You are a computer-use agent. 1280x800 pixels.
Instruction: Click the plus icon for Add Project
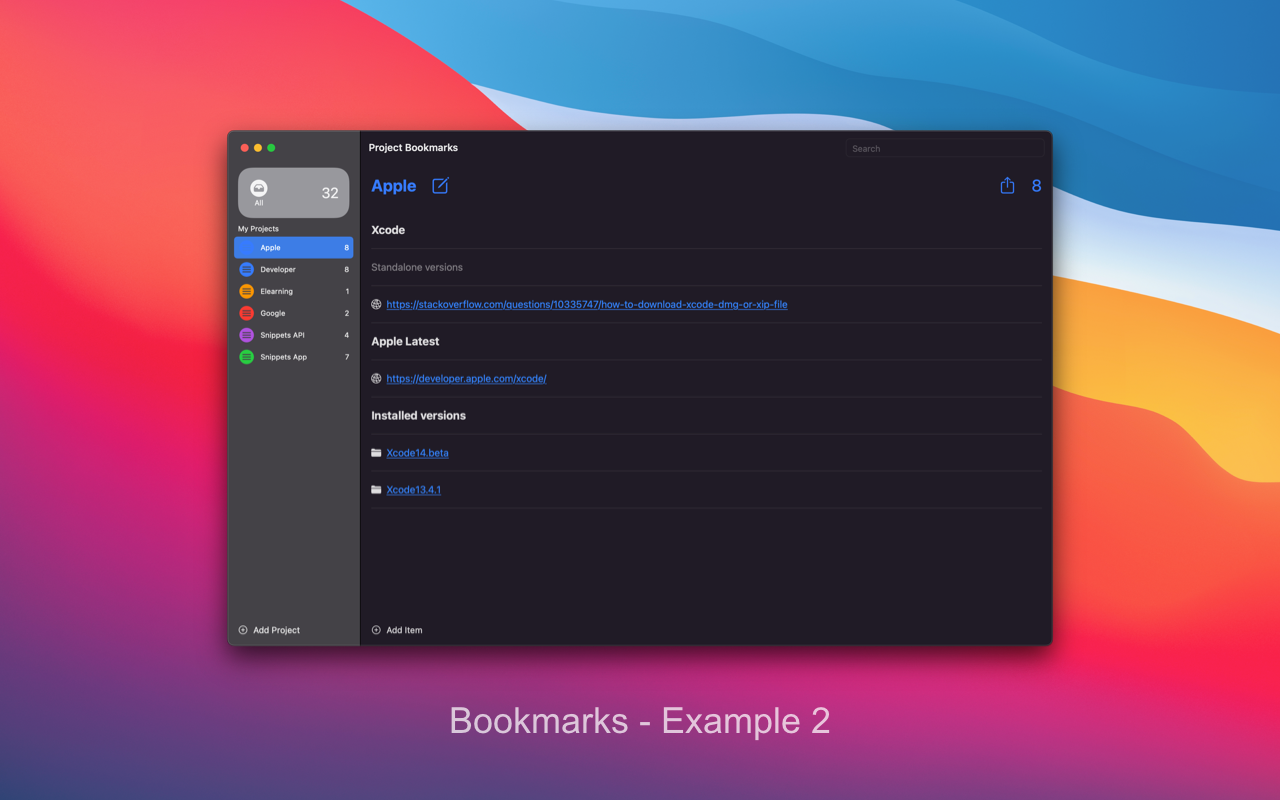click(243, 630)
